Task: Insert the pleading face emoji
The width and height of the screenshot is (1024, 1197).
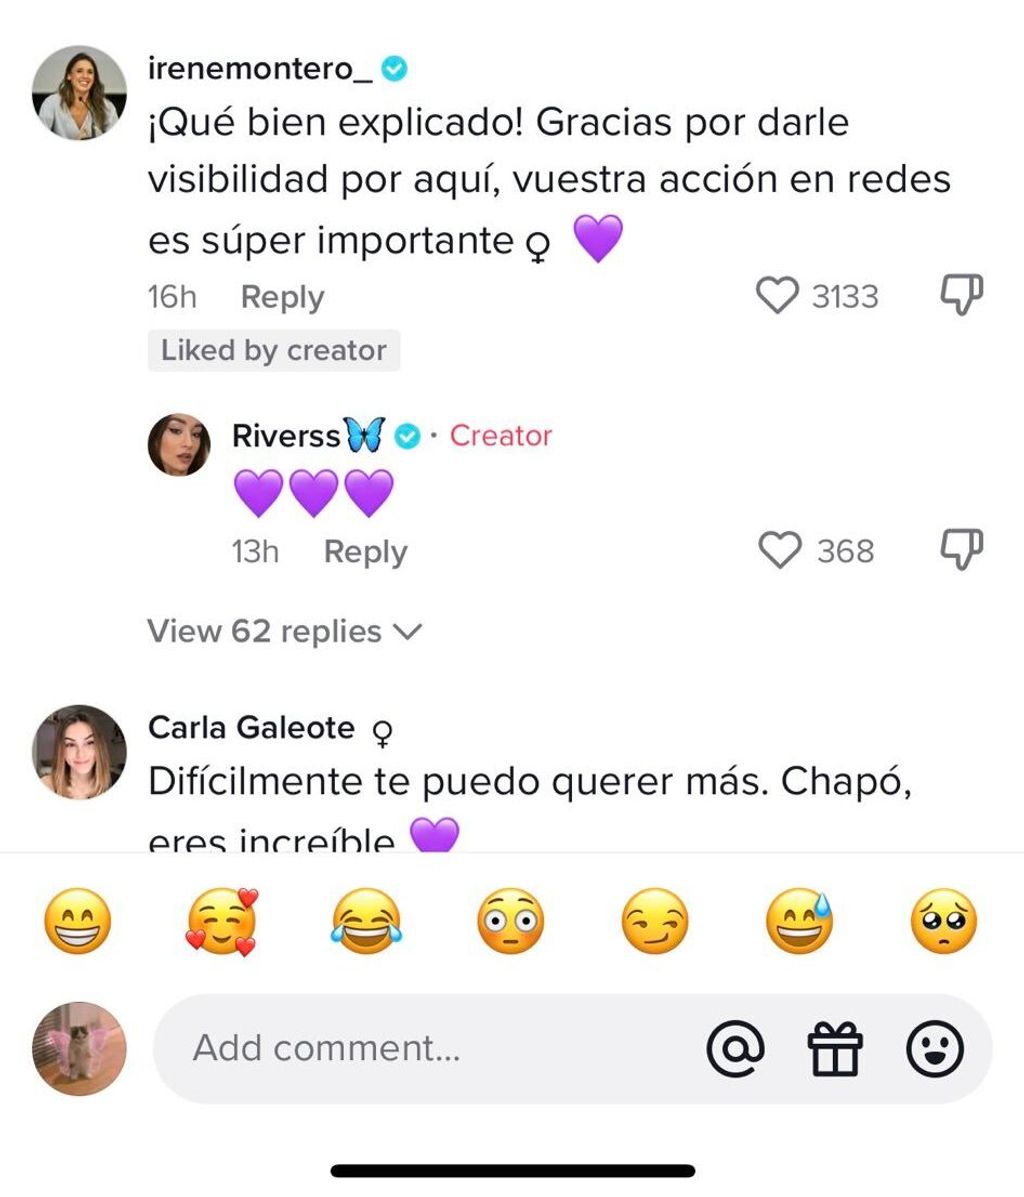Action: (943, 920)
